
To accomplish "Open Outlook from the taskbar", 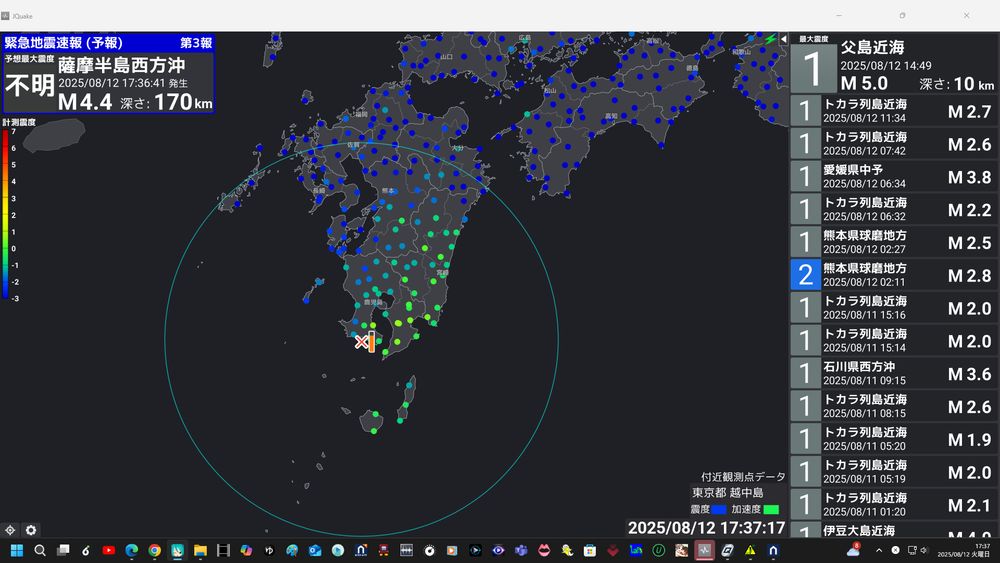I will (x=315, y=550).
